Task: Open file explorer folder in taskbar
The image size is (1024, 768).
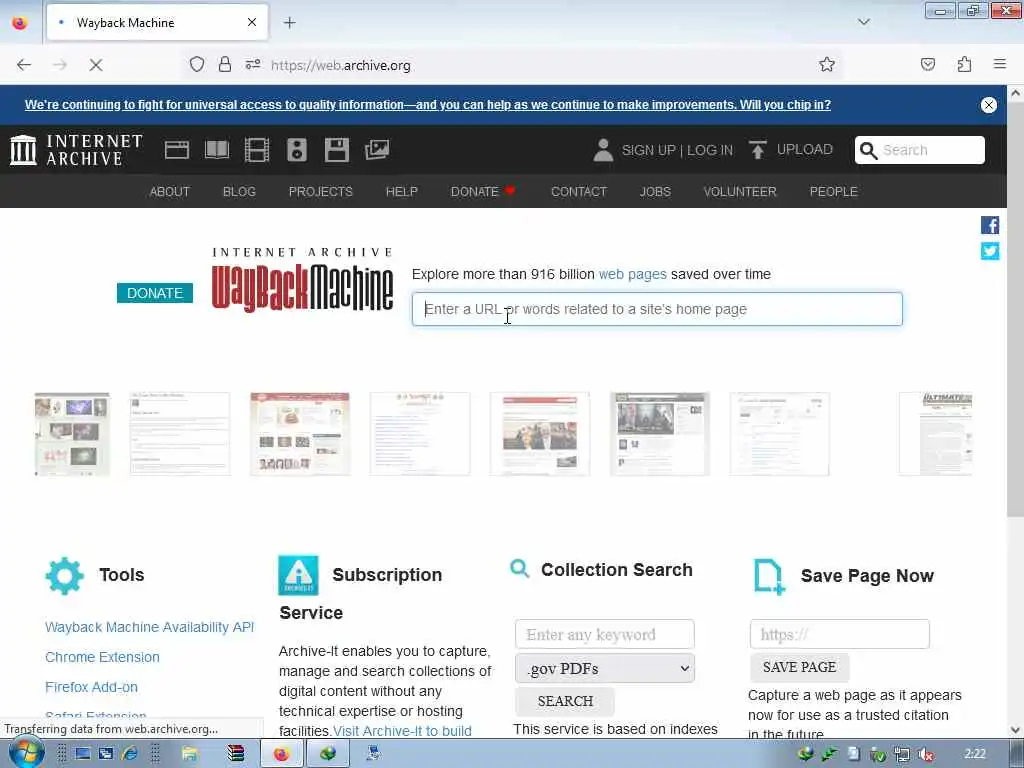Action: (x=190, y=754)
